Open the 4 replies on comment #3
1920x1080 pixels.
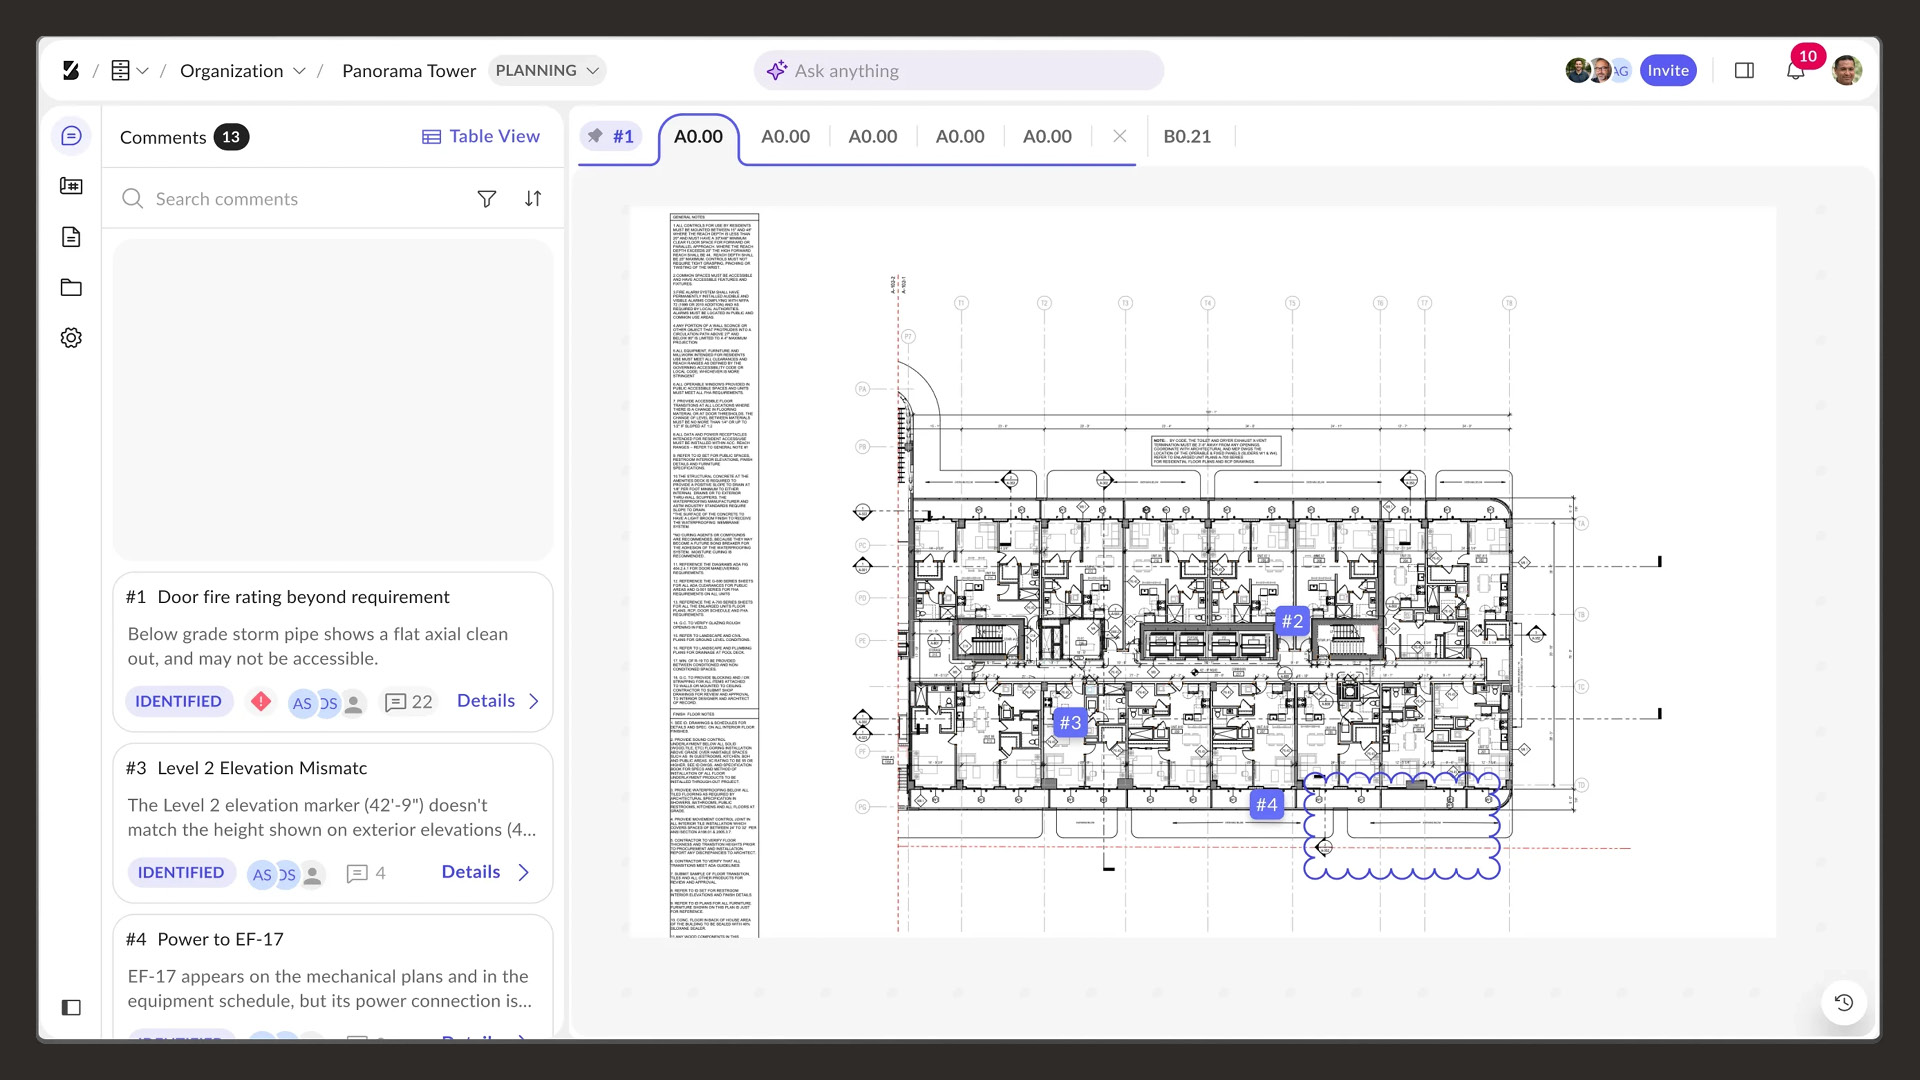click(366, 873)
